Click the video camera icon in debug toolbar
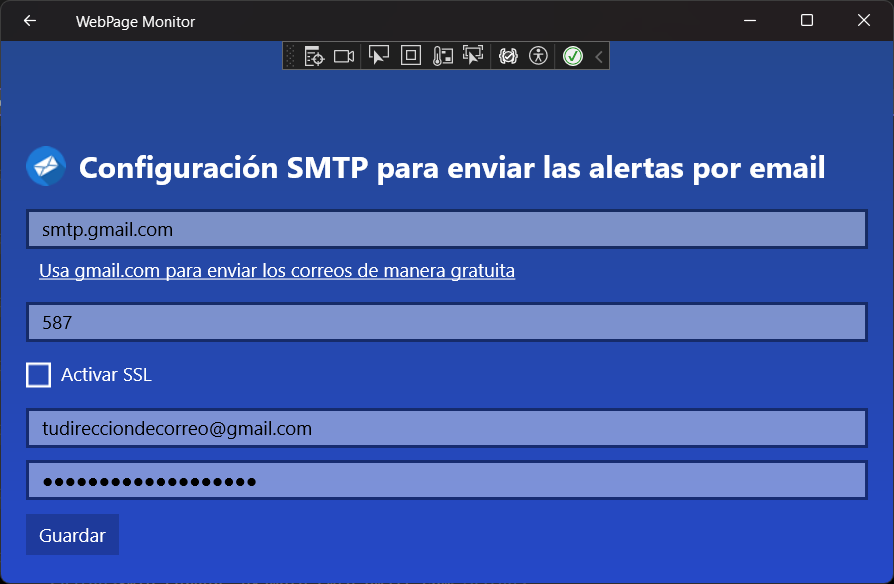894x584 pixels. click(x=344, y=56)
